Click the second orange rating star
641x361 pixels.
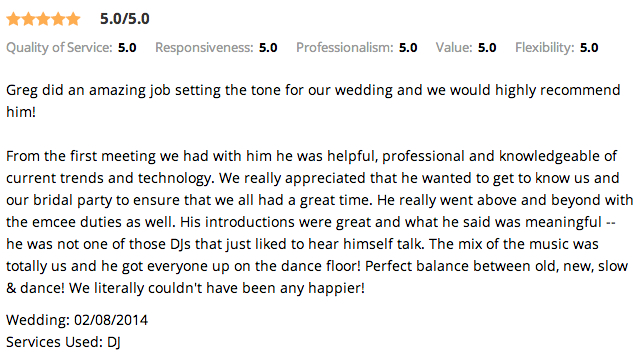(x=29, y=19)
